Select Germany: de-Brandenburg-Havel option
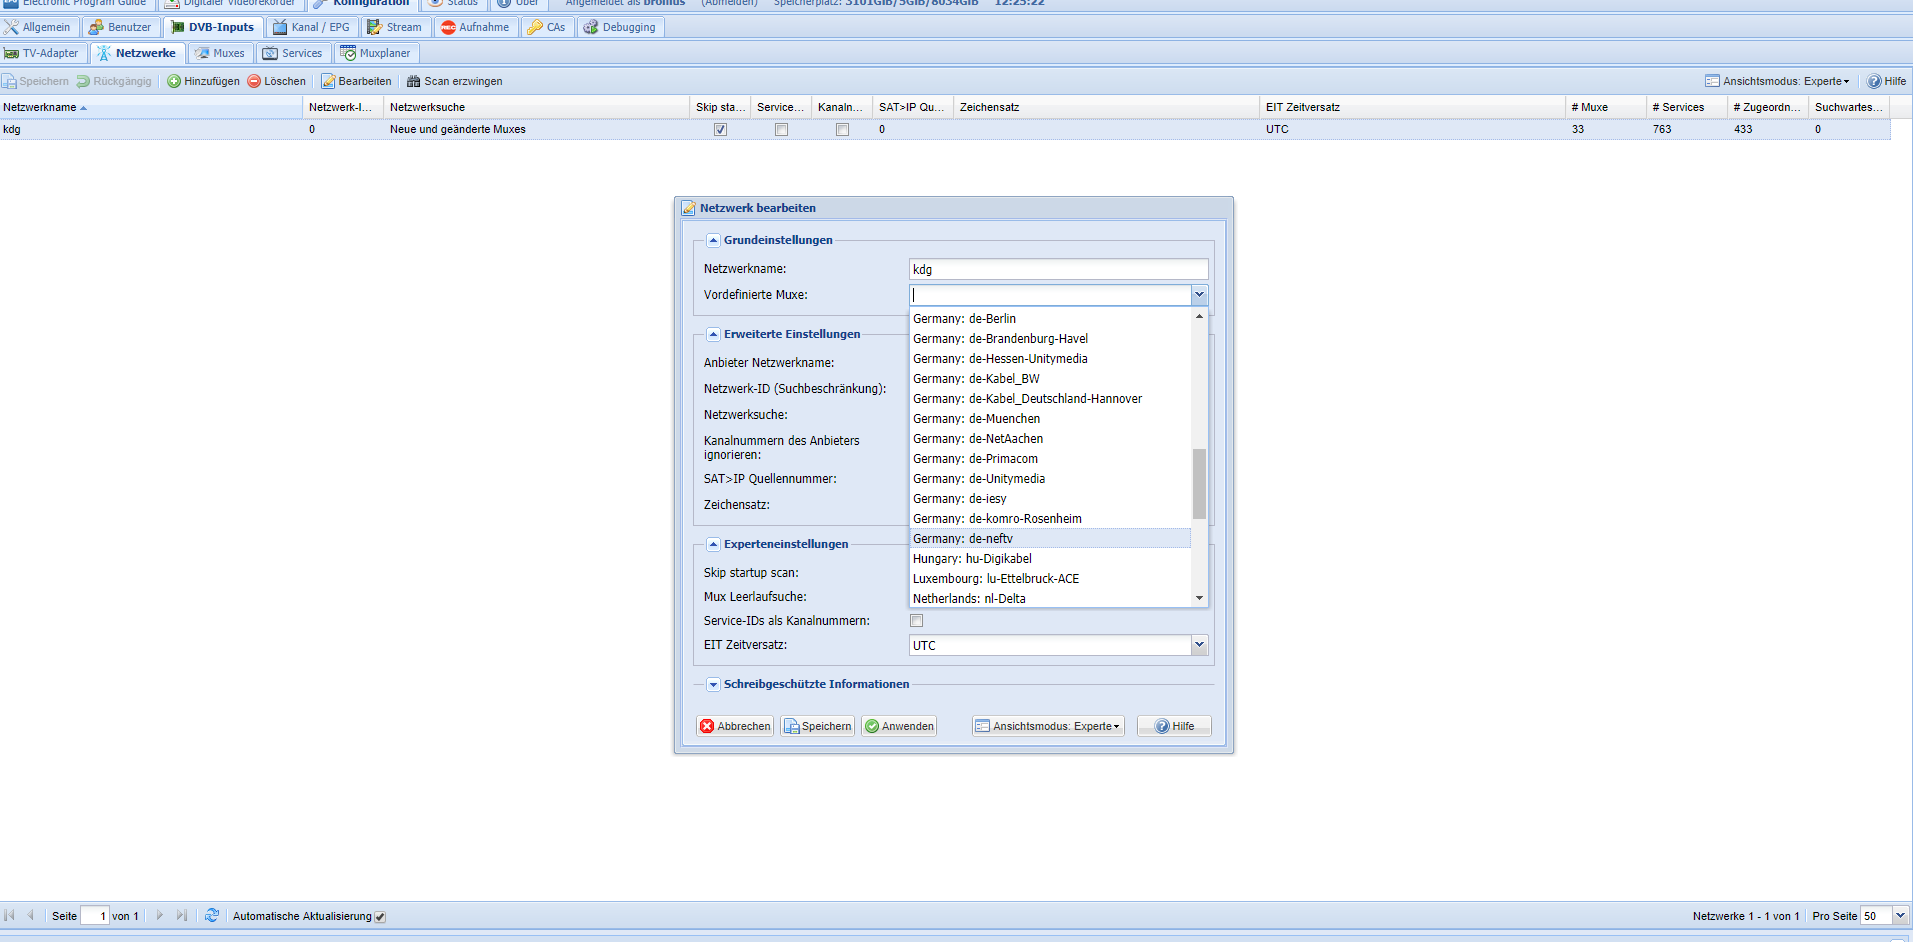The height and width of the screenshot is (942, 1913). [x=1050, y=339]
